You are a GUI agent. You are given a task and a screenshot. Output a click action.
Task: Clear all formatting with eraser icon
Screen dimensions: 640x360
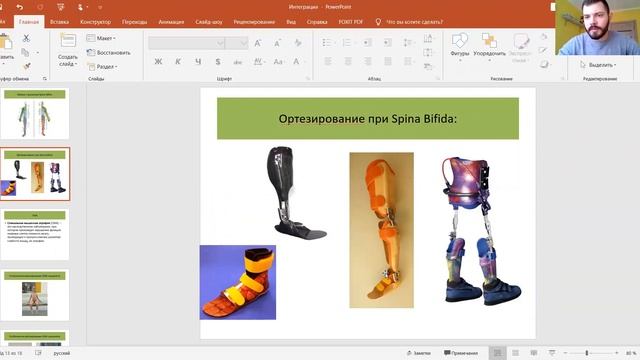[298, 43]
